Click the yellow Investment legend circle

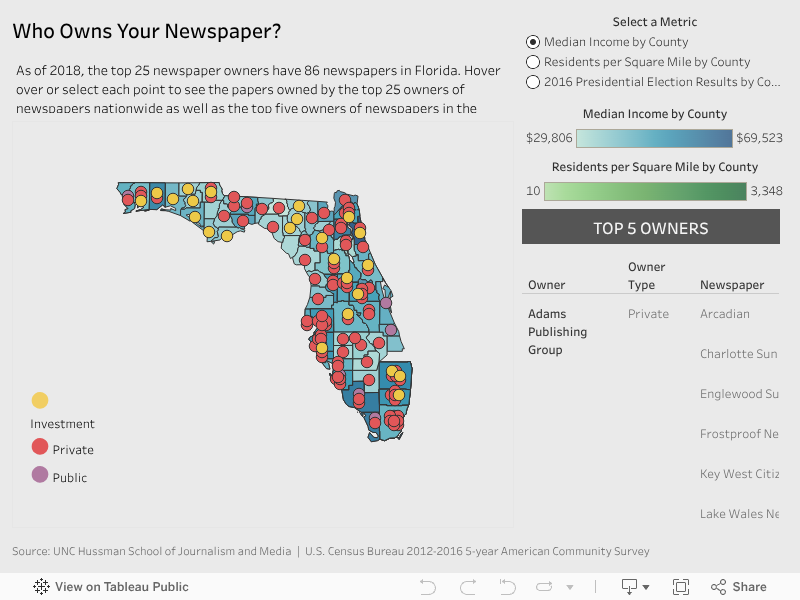click(40, 401)
